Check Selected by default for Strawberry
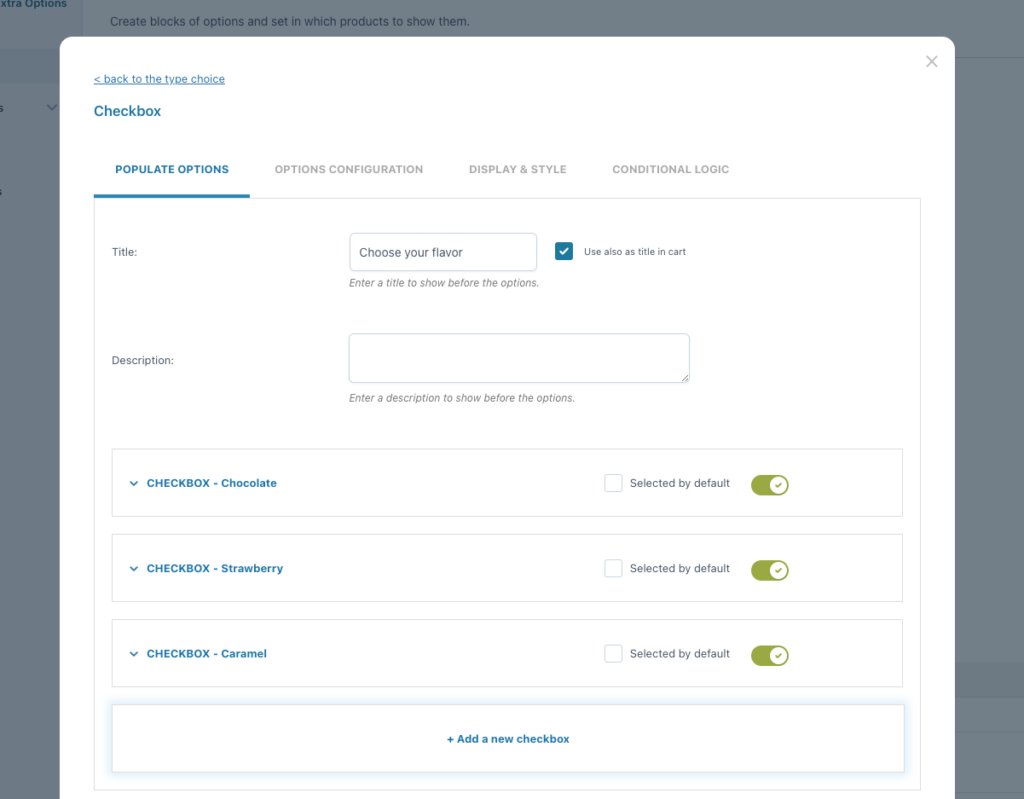Screen dimensions: 1024x799 613,568
